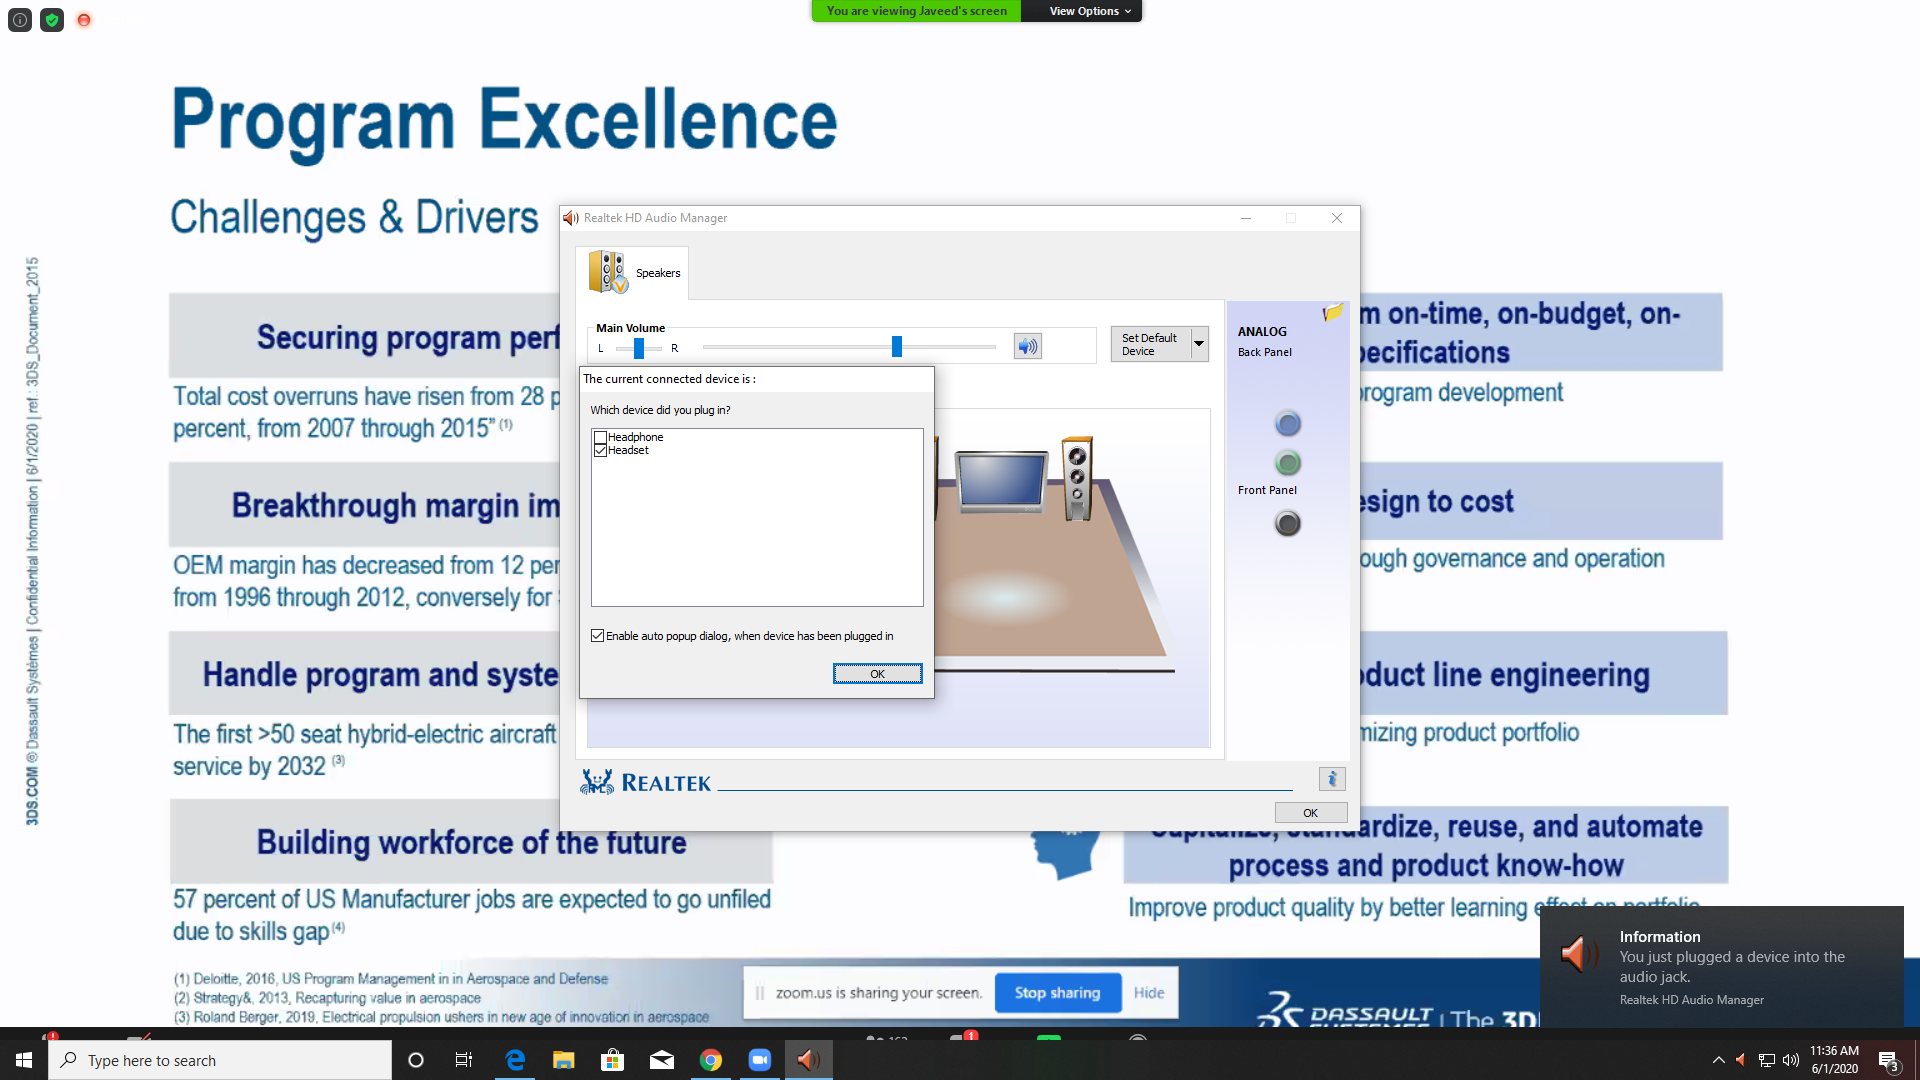
Task: Click the monitor in the room illustration
Action: coord(1000,481)
